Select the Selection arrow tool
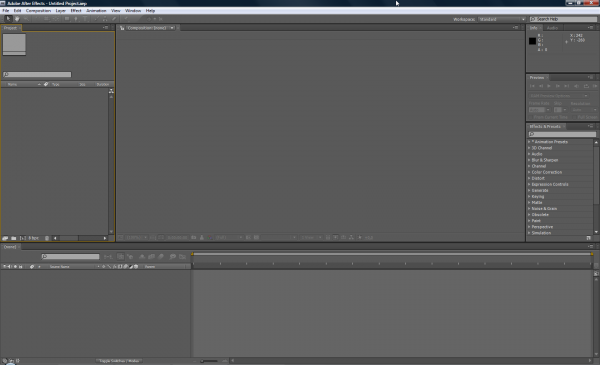This screenshot has width=600, height=365. (x=8, y=19)
